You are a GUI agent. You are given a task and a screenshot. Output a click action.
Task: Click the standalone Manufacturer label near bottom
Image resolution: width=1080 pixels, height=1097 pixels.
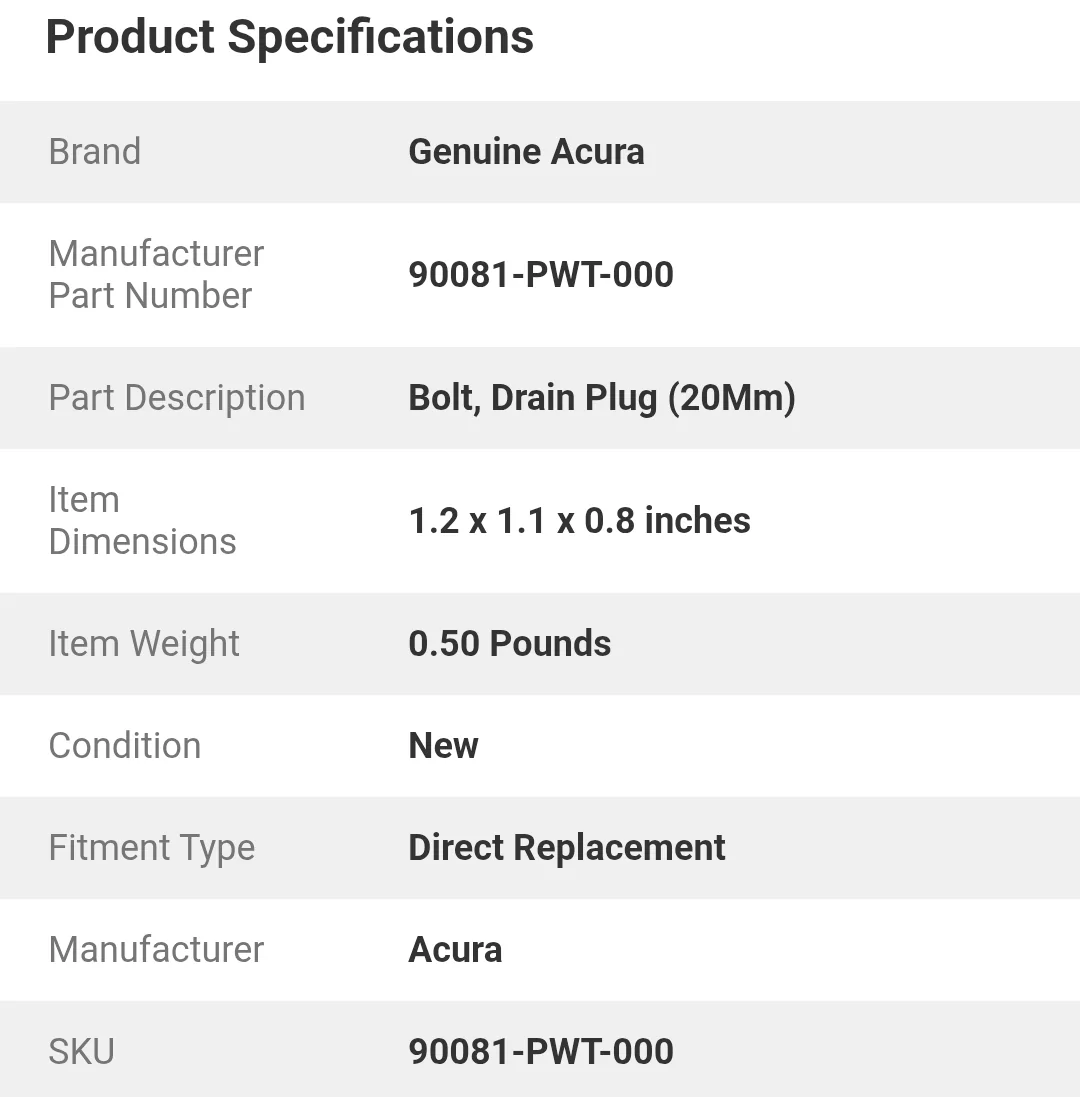pyautogui.click(x=156, y=950)
